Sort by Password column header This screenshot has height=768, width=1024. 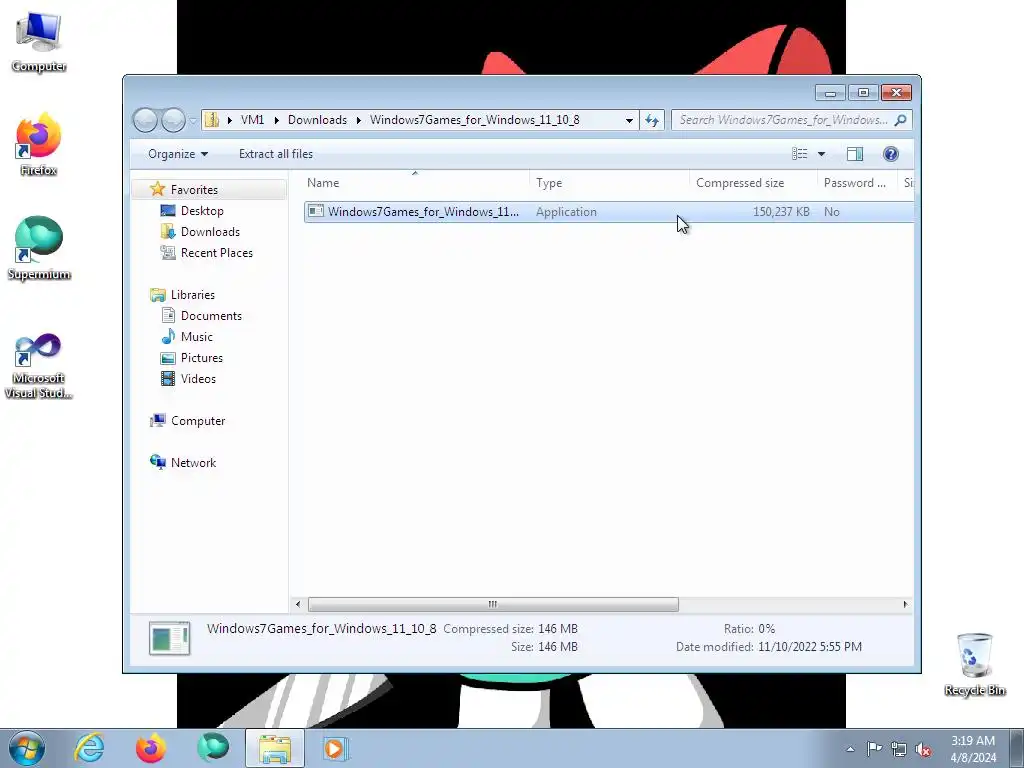[857, 183]
